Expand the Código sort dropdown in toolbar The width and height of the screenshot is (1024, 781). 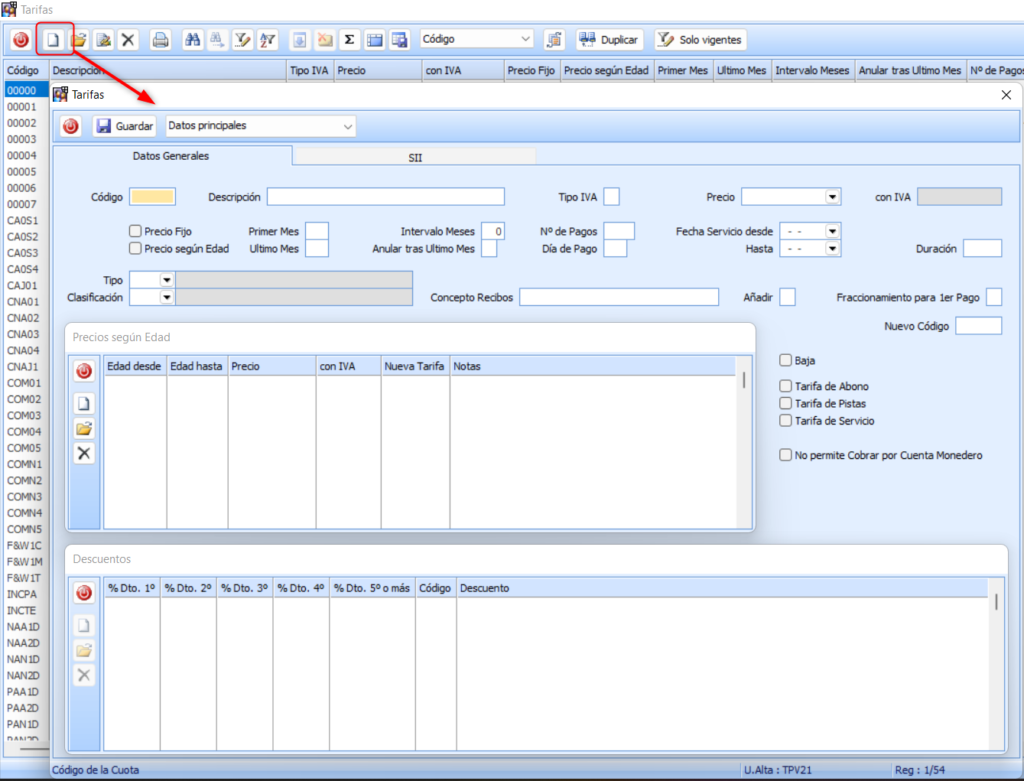pos(526,40)
